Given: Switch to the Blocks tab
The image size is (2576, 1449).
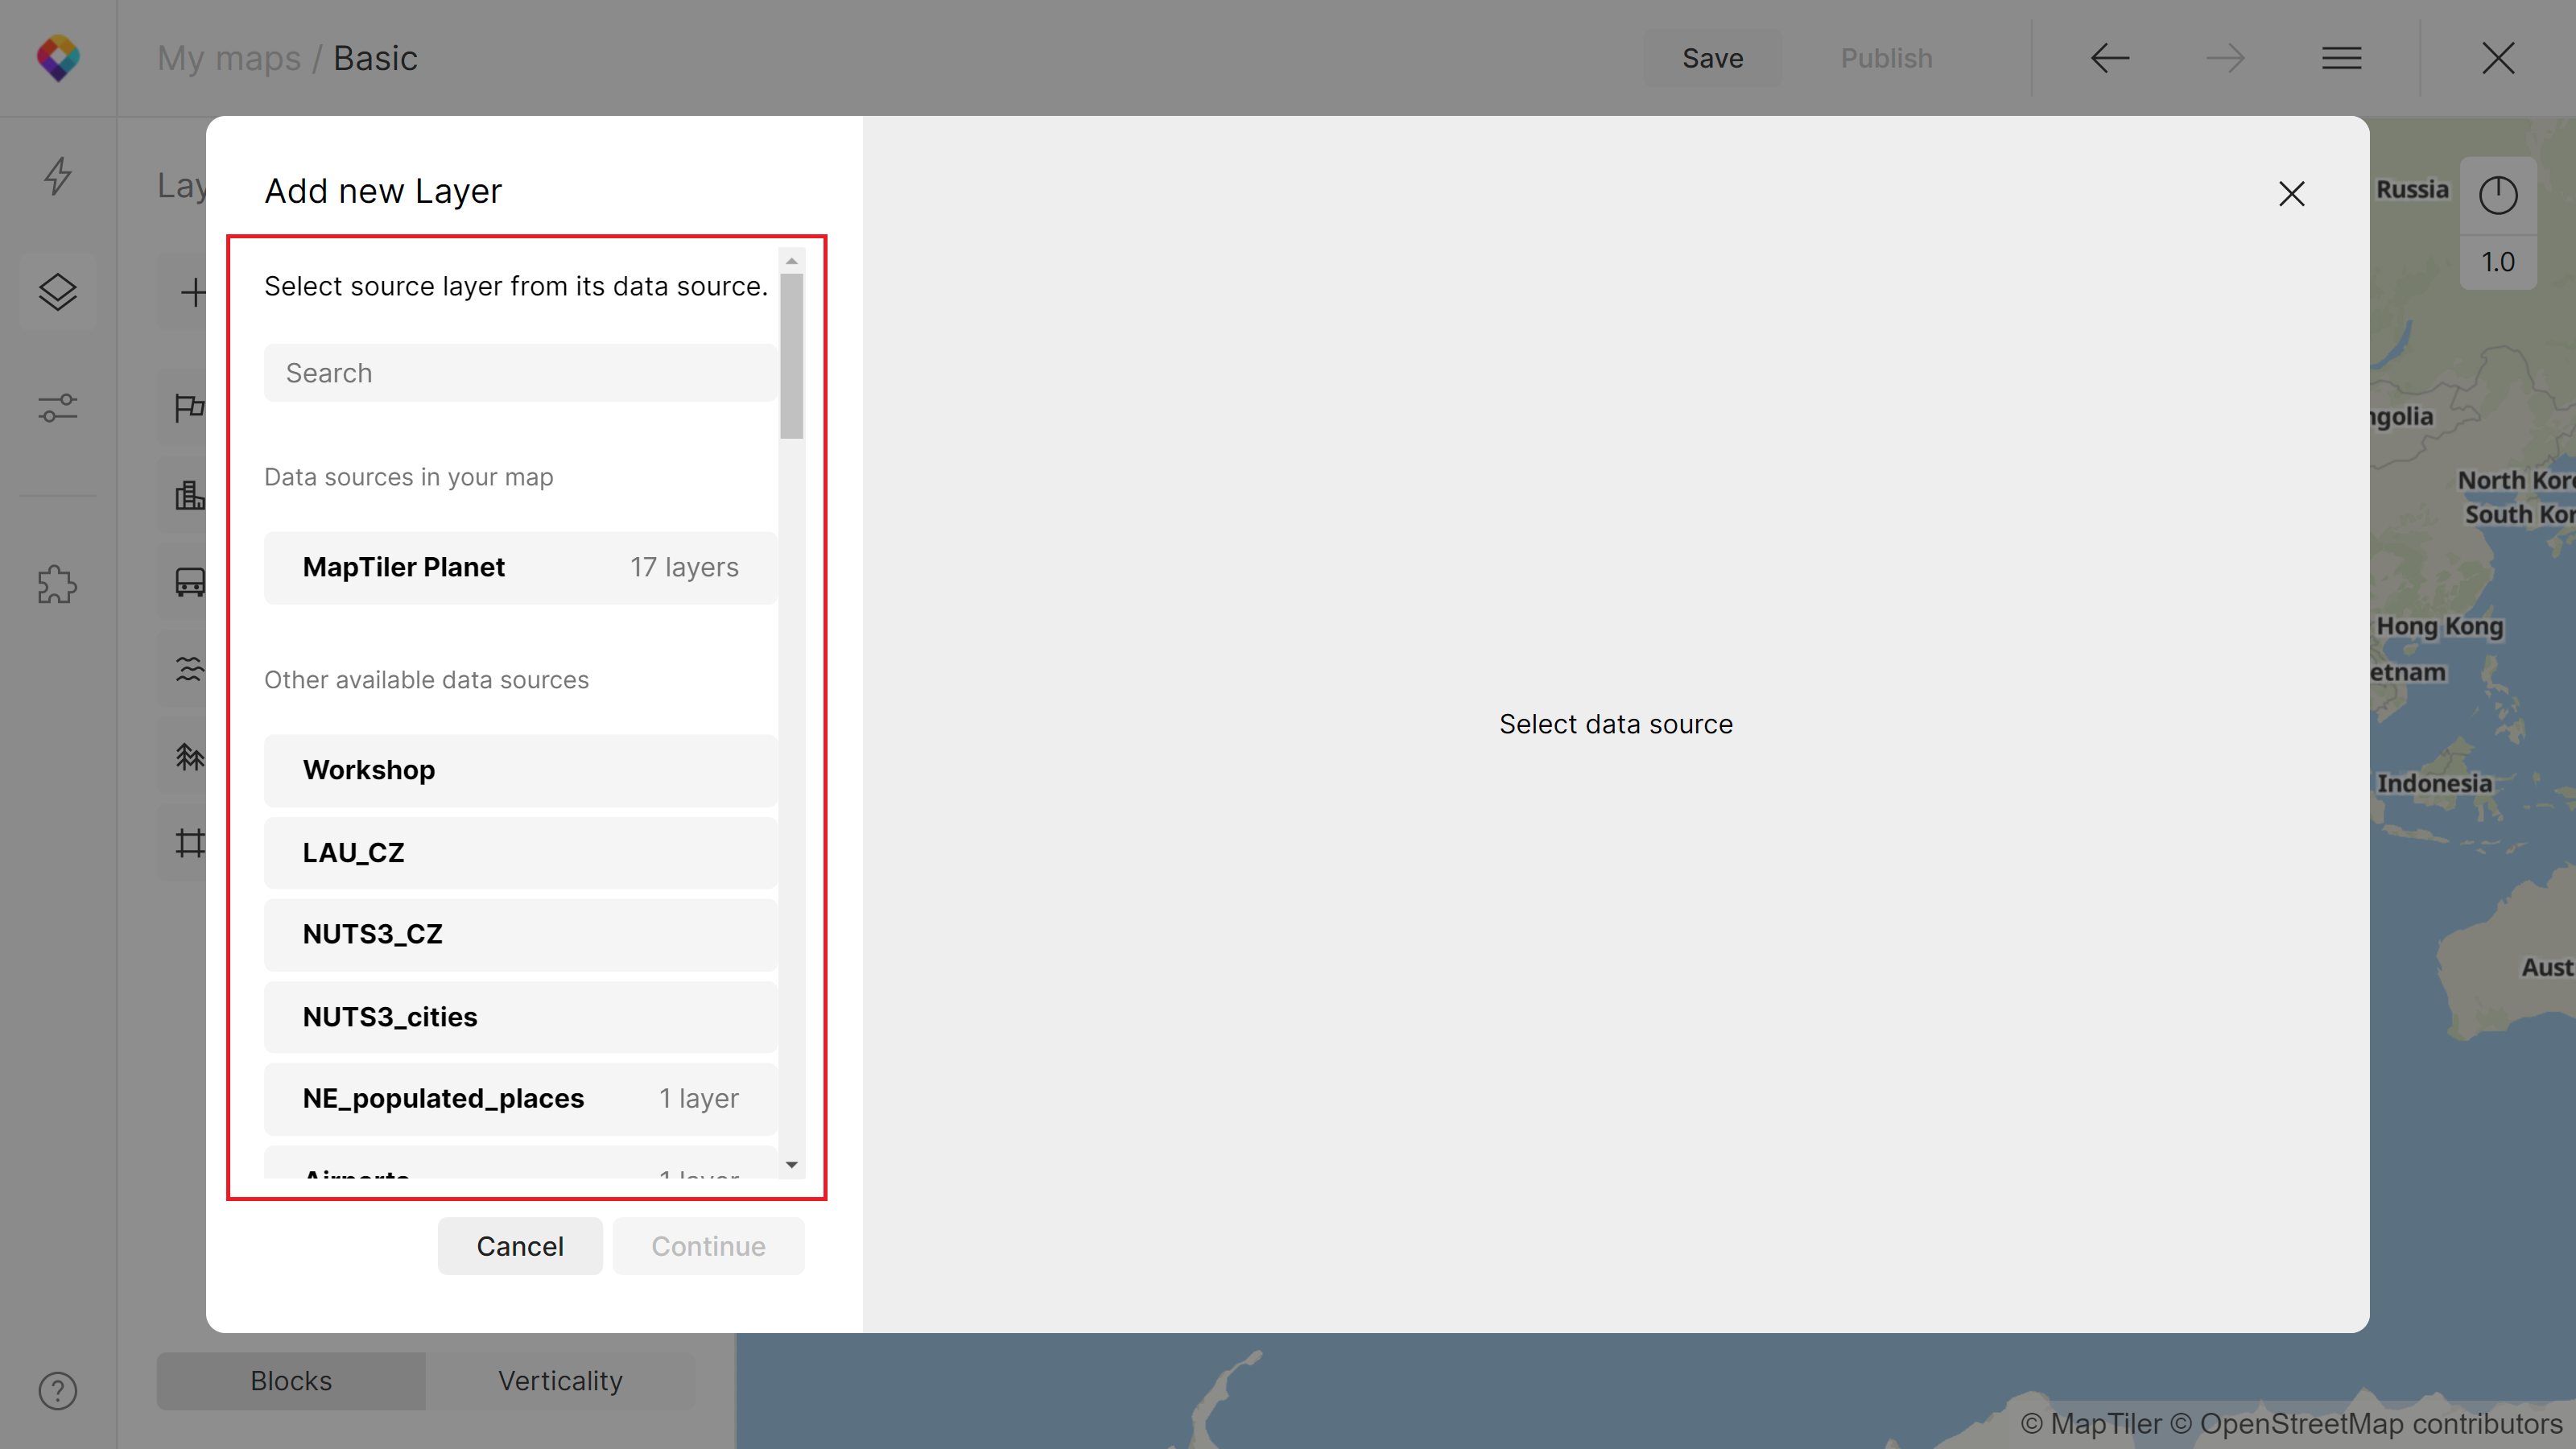Looking at the screenshot, I should tap(291, 1380).
